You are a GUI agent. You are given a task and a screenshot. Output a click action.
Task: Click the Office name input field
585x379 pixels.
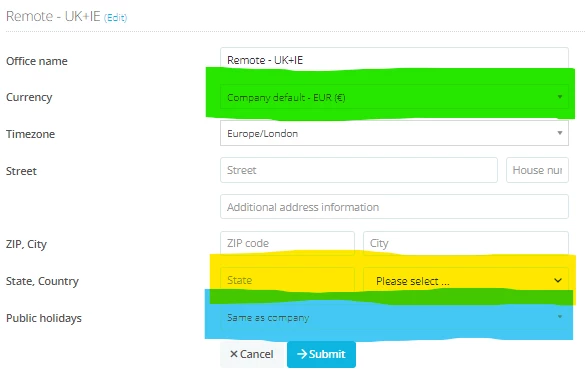[x=394, y=60]
